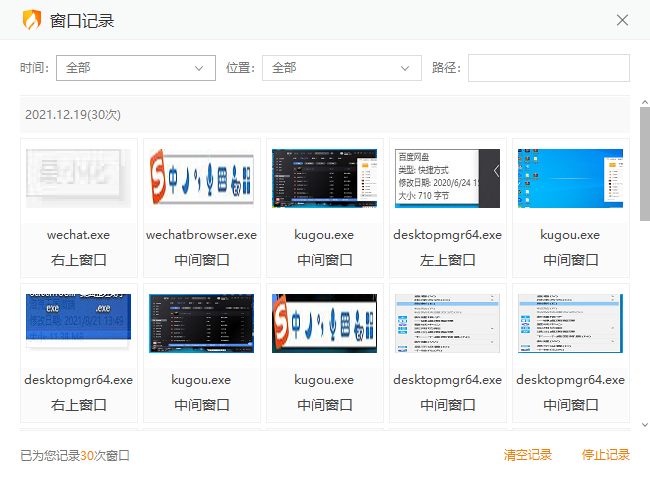This screenshot has width=650, height=480.
Task: Open the kugou.exe thumbnail showing Sogou input bar
Action: (x=325, y=324)
